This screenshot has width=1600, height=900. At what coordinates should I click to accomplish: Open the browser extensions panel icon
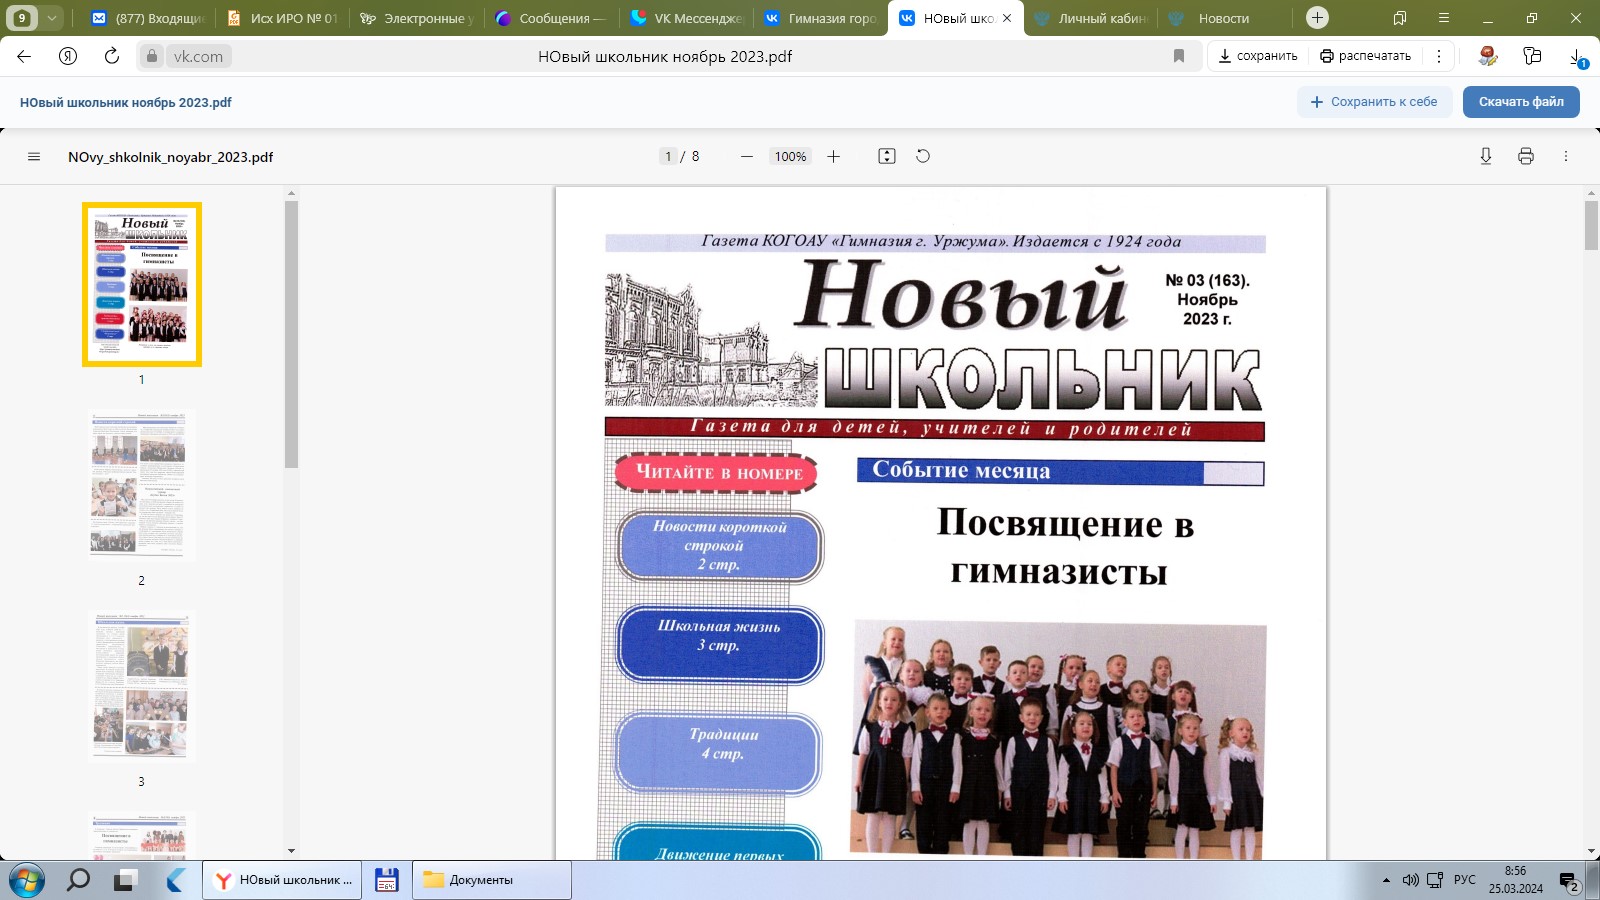click(x=1532, y=56)
